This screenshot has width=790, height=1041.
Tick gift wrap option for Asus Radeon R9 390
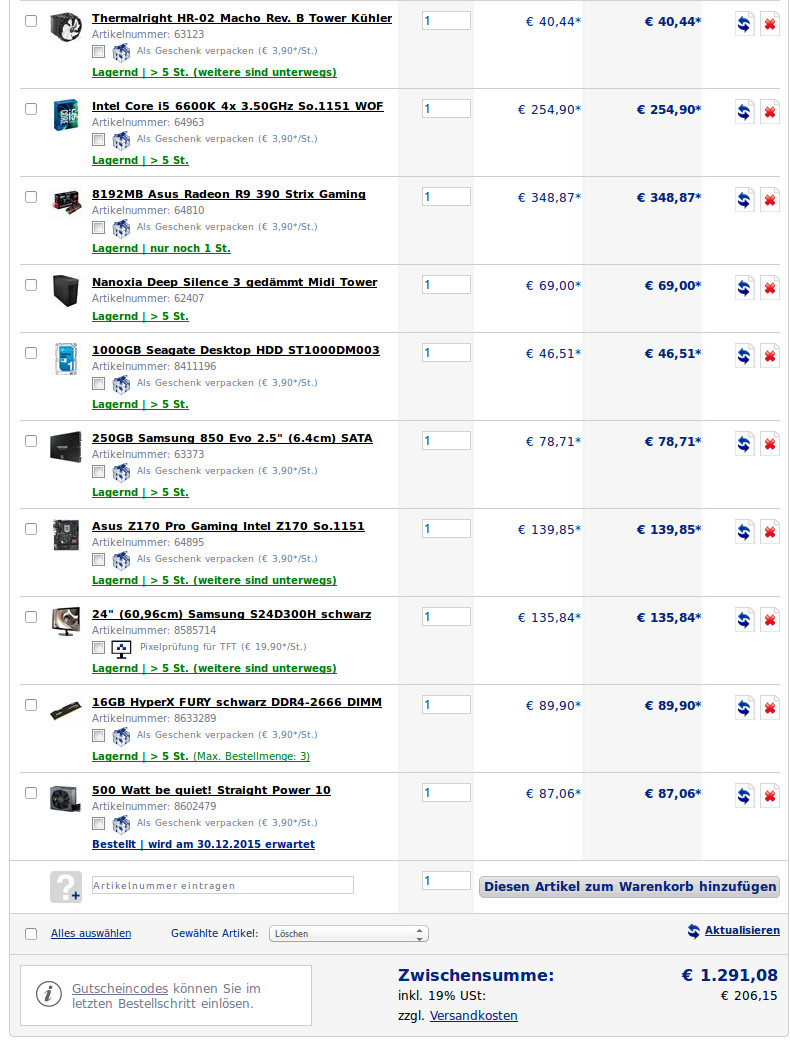(98, 228)
